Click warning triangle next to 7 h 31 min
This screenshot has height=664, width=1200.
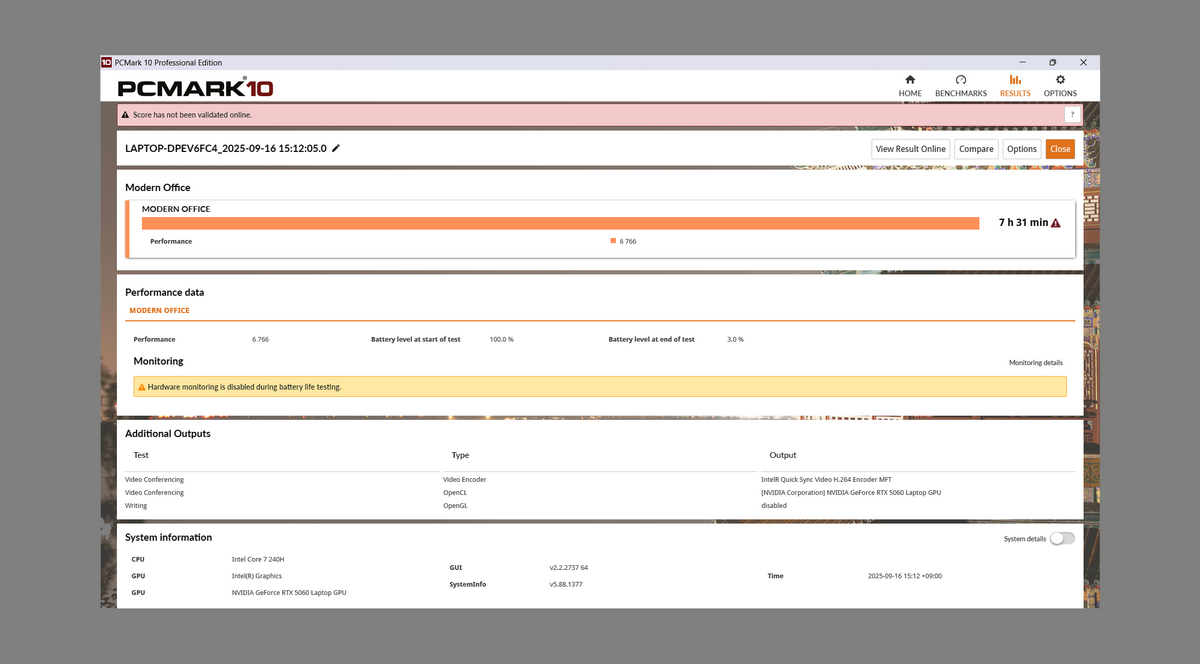[1056, 223]
